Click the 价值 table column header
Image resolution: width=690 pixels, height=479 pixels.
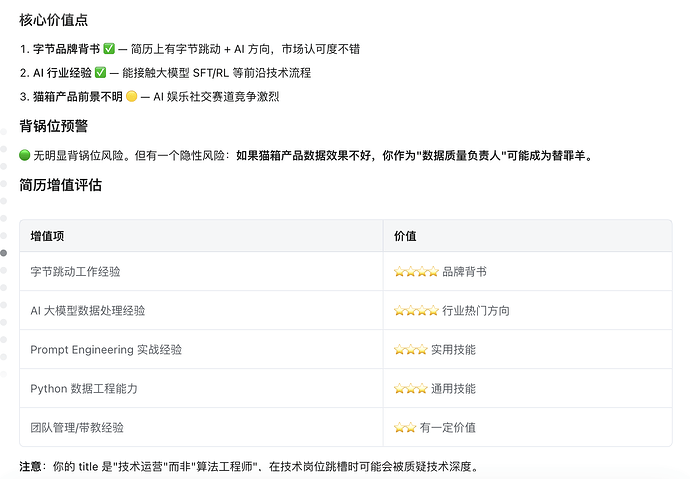(x=405, y=236)
